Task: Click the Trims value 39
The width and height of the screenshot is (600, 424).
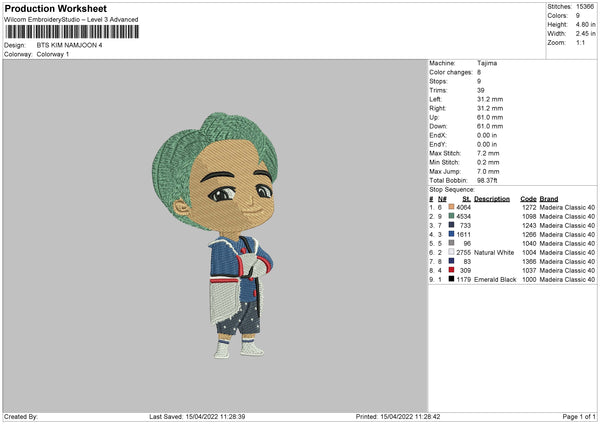Action: (481, 90)
